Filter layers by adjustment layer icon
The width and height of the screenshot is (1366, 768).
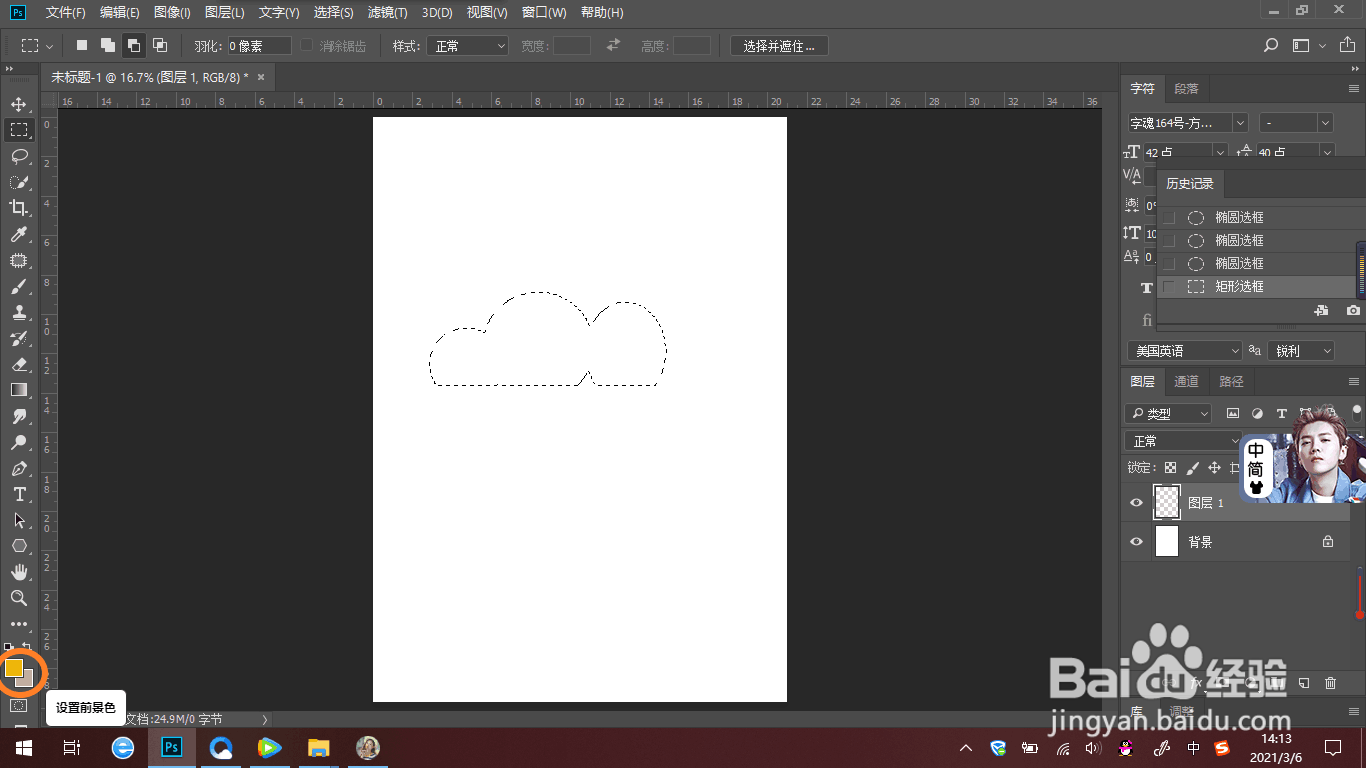point(1257,413)
